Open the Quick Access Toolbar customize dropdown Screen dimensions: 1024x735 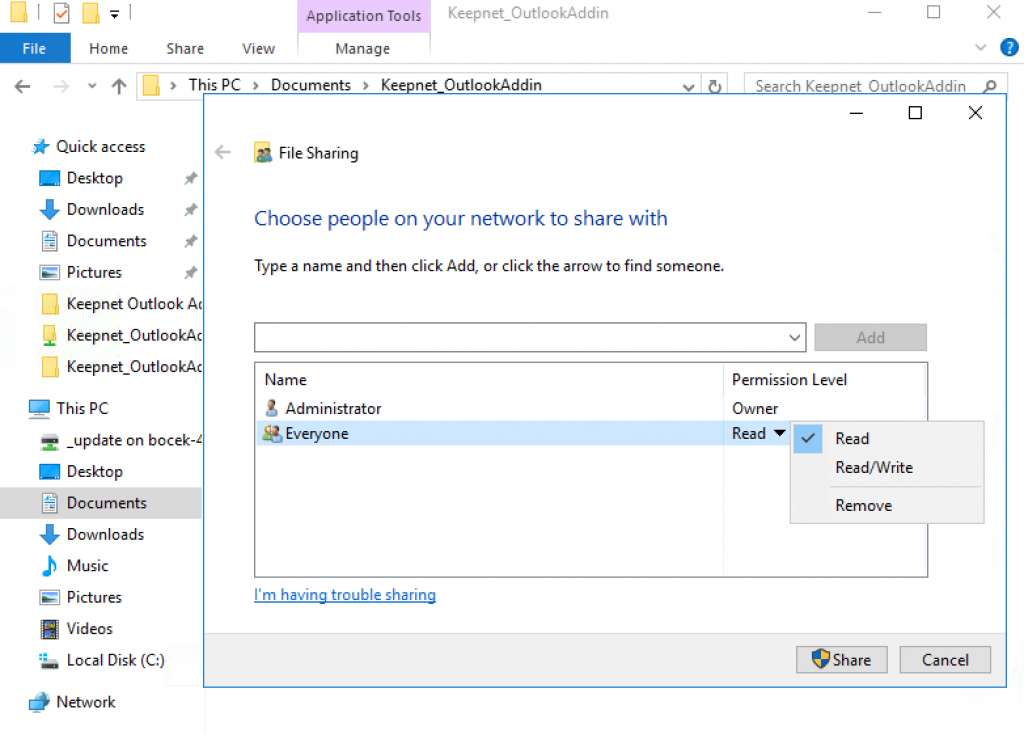[114, 14]
